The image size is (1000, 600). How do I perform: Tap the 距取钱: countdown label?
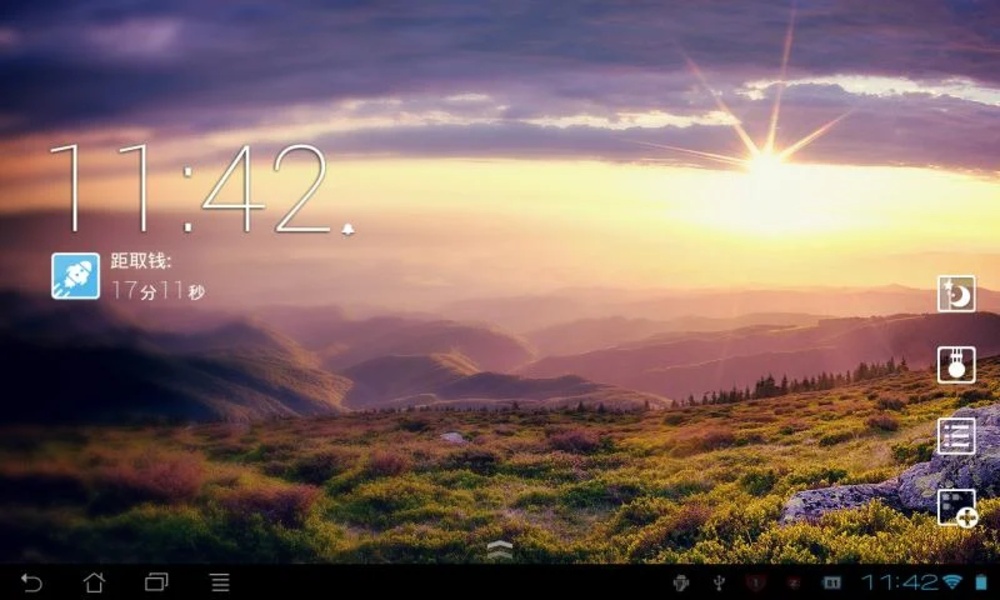click(x=141, y=261)
